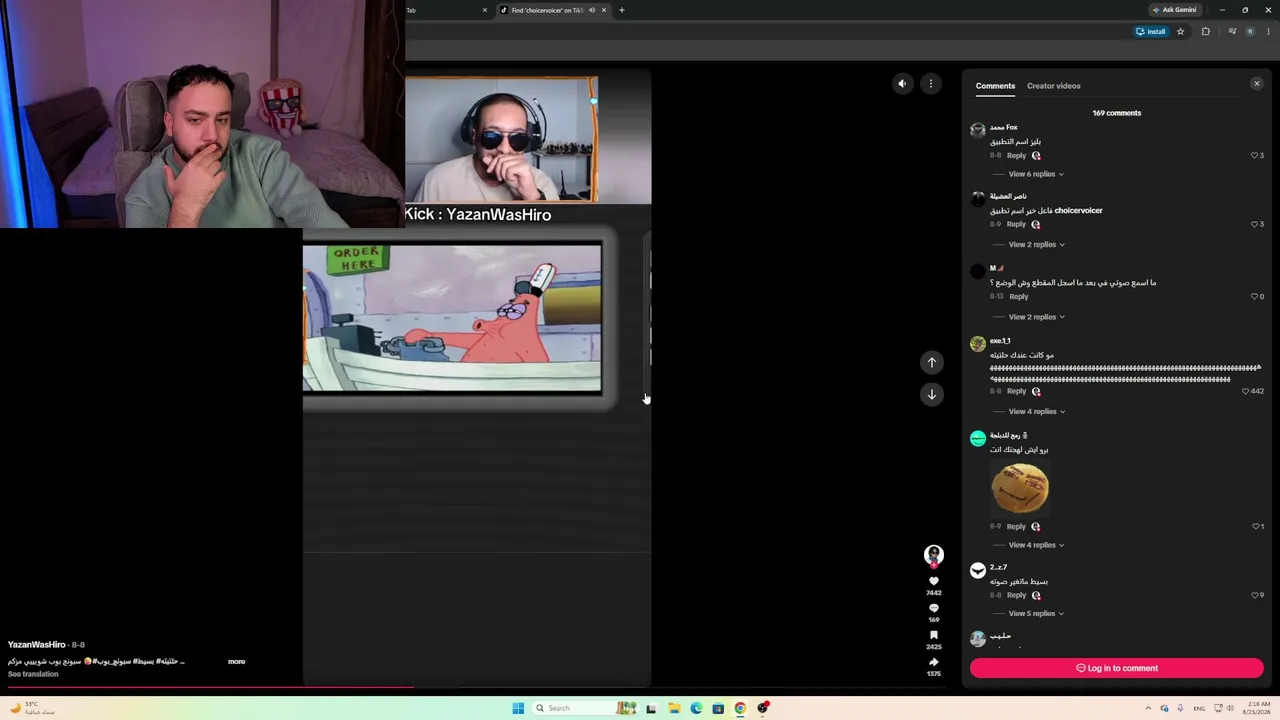The image size is (1280, 720).
Task: Expand View 2 replies under choicervoicer comment
Action: pyautogui.click(x=1035, y=244)
